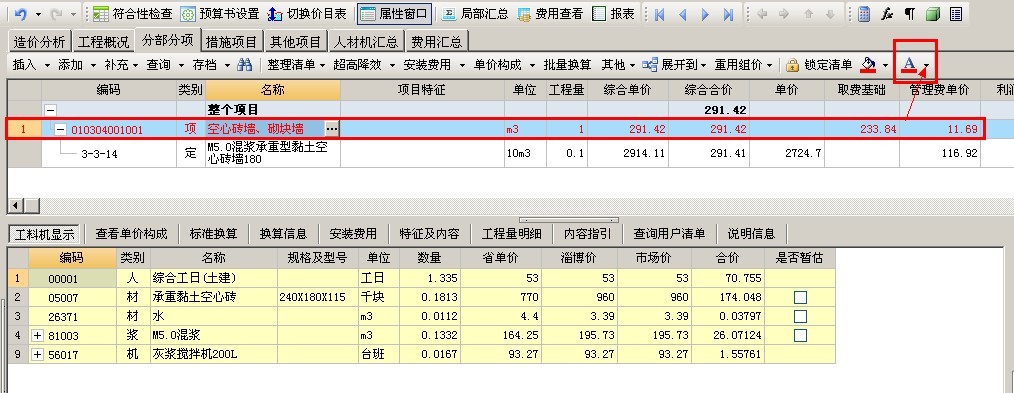Click the list sheet icon beside green box

click(956, 14)
